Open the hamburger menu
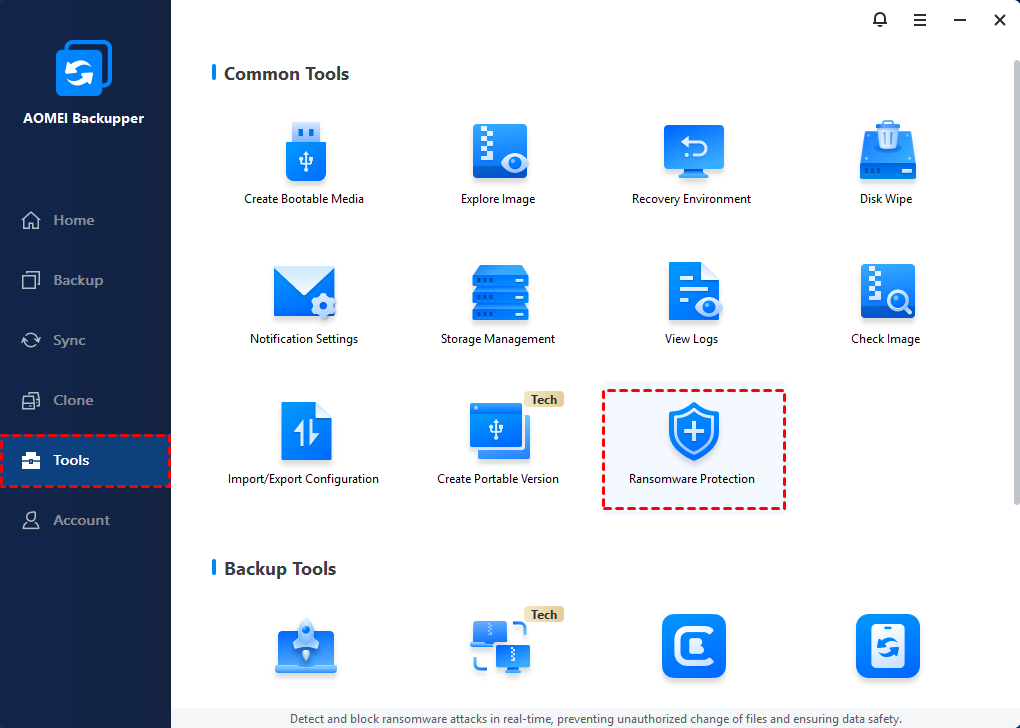 pyautogui.click(x=920, y=20)
